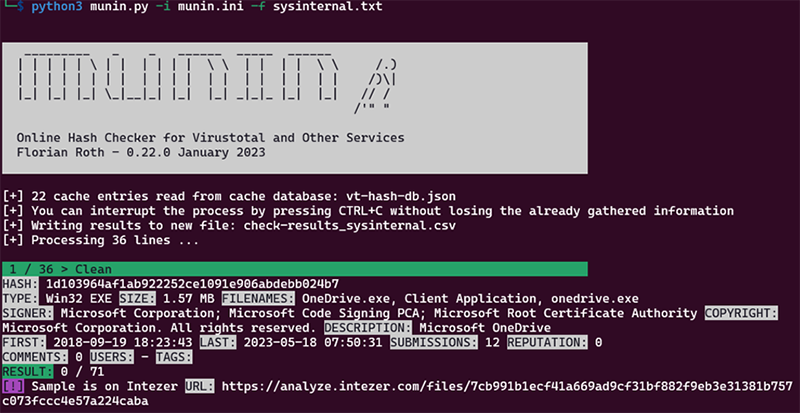Click the 'Processing 36 lines' message
This screenshot has height=413, width=800.
pos(111,241)
